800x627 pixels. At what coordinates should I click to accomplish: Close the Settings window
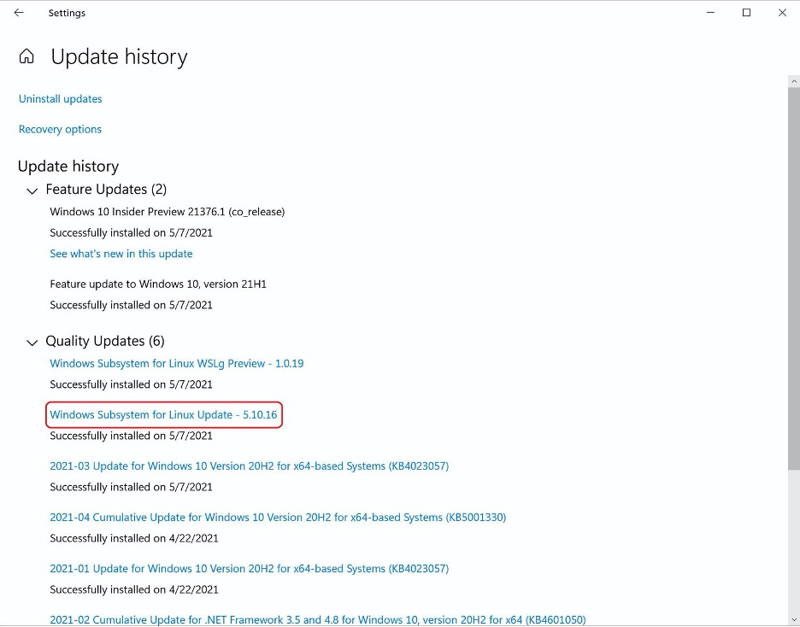point(782,13)
